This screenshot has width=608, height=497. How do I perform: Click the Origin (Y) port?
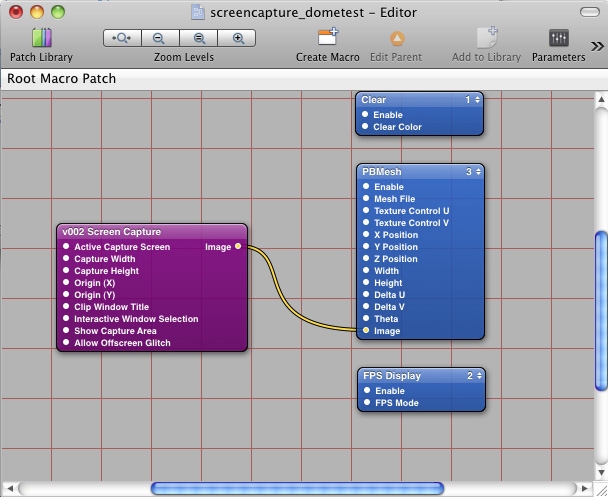66,295
